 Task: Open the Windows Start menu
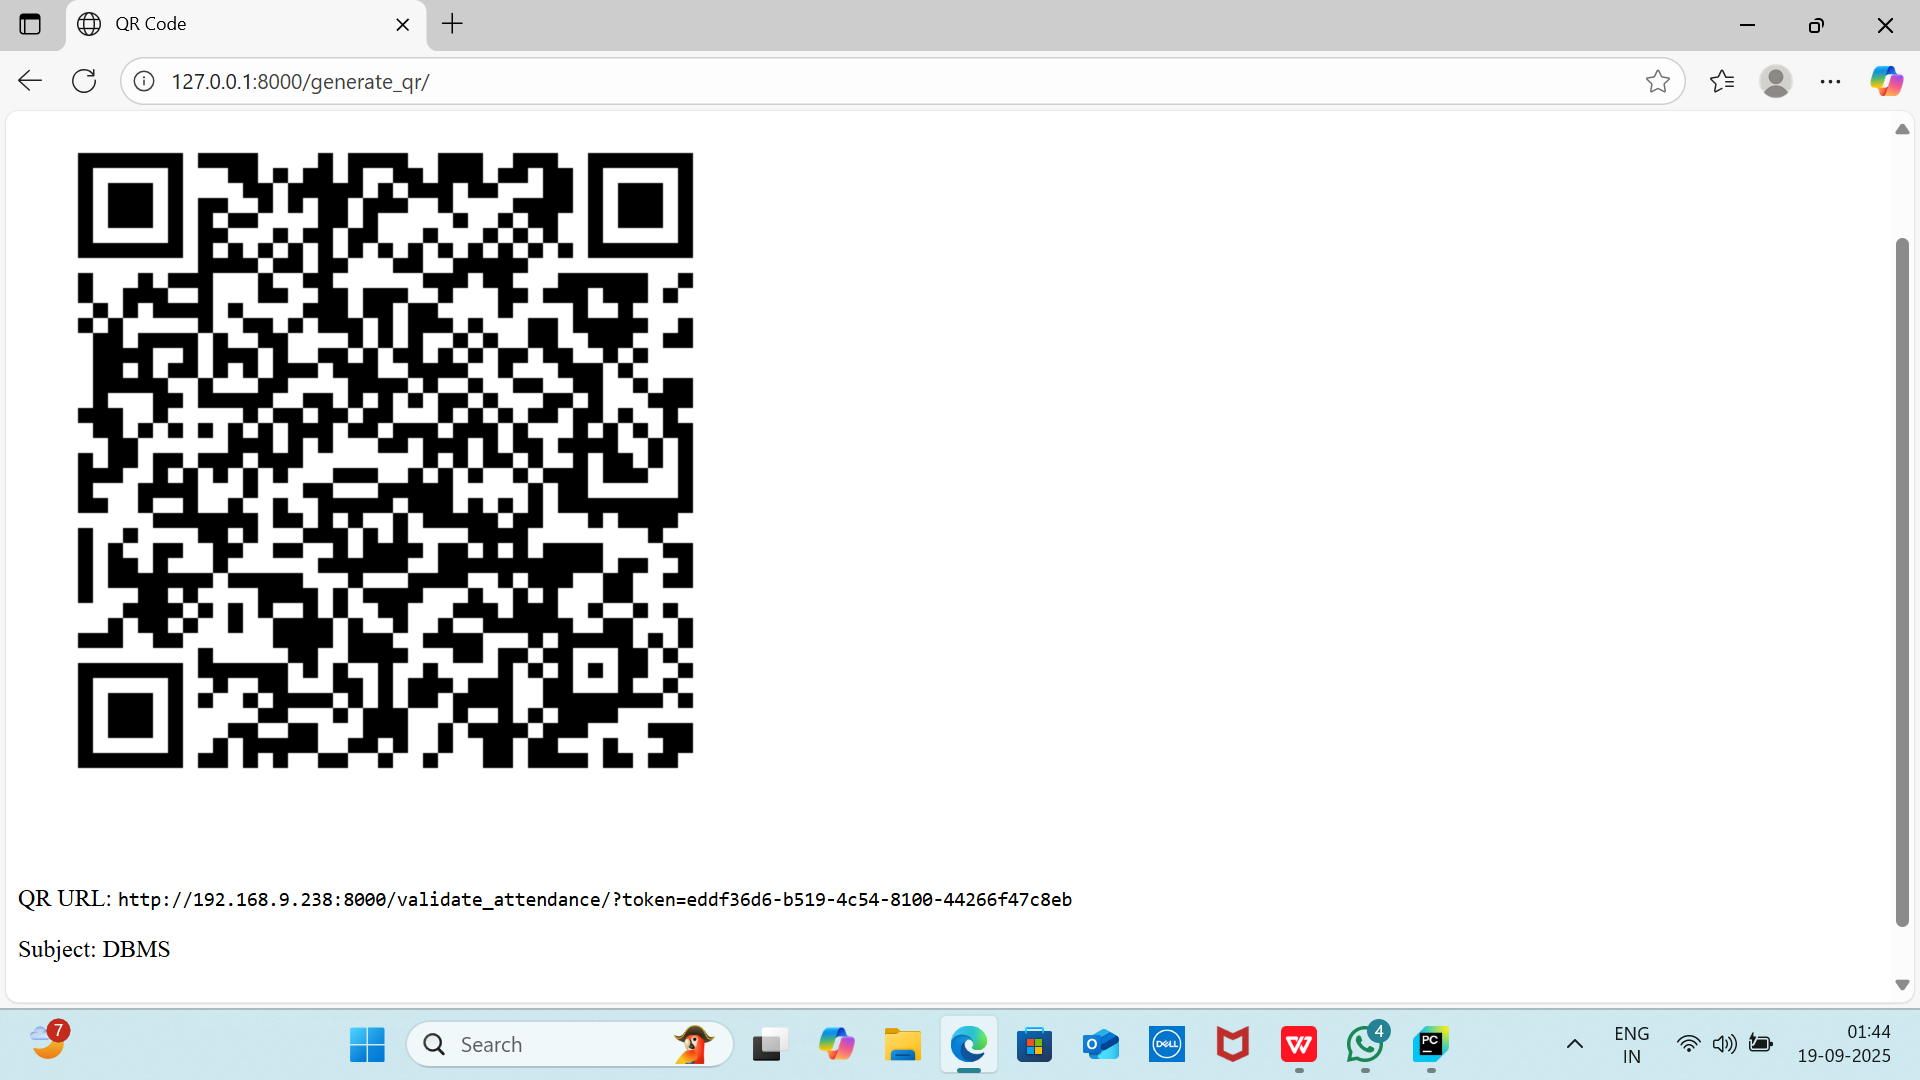[x=367, y=1045]
